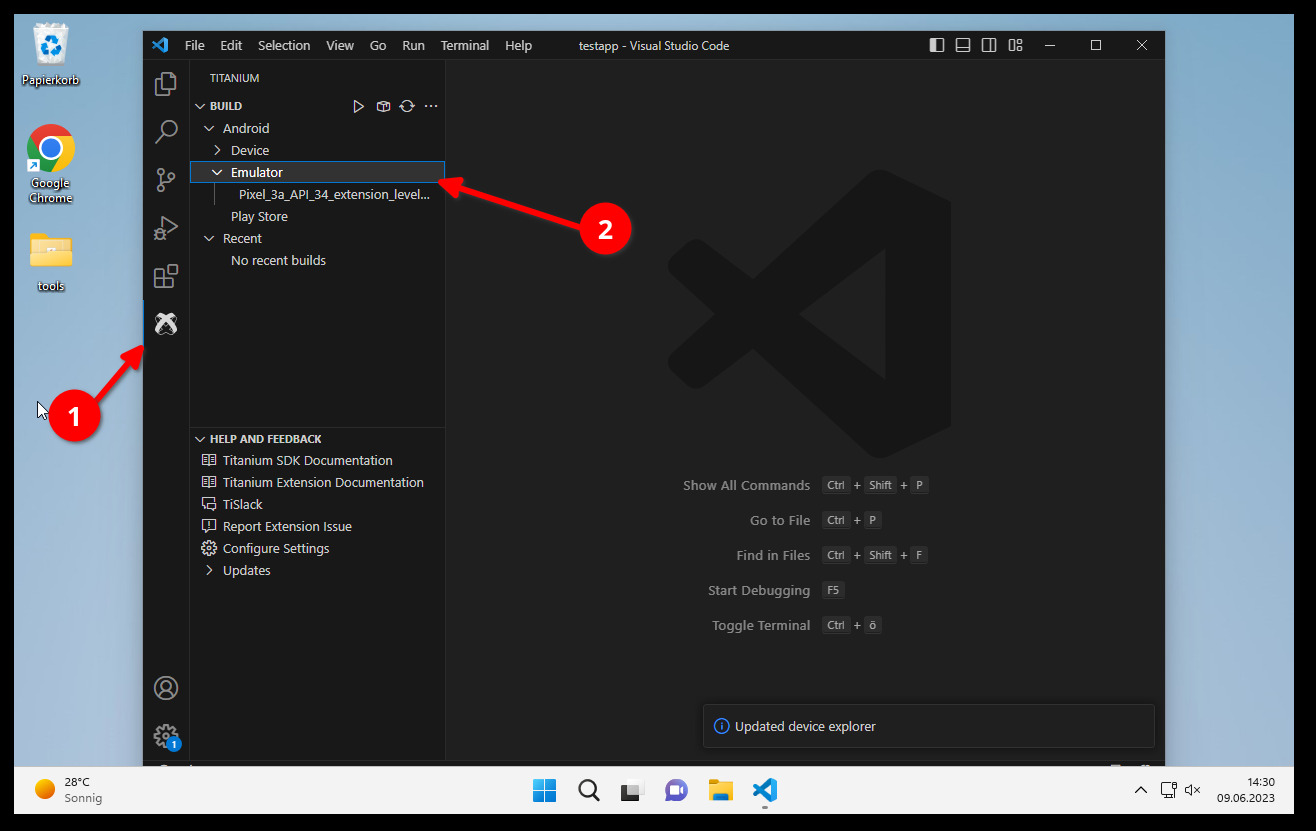Click VS Code icon on the taskbar
The width and height of the screenshot is (1316, 831).
[x=764, y=790]
